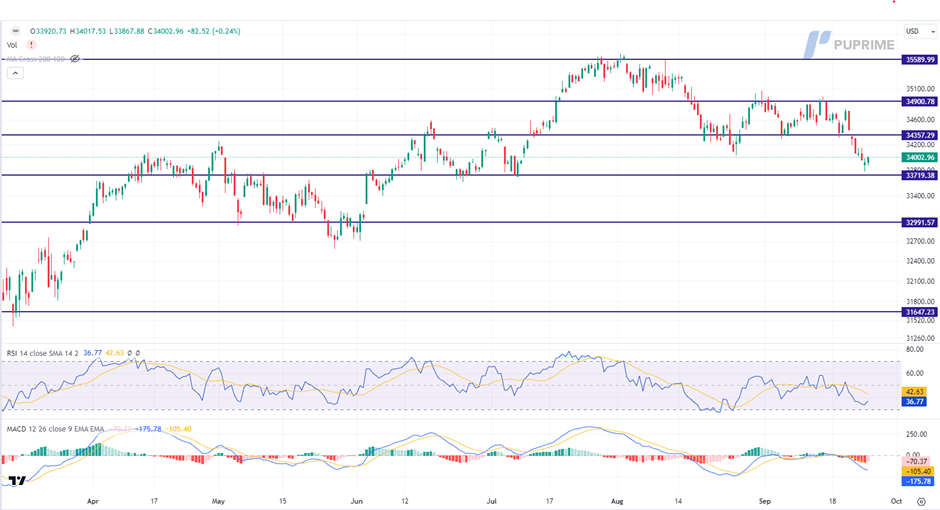
Task: Click the TradingView logo icon
Action: coord(15,482)
